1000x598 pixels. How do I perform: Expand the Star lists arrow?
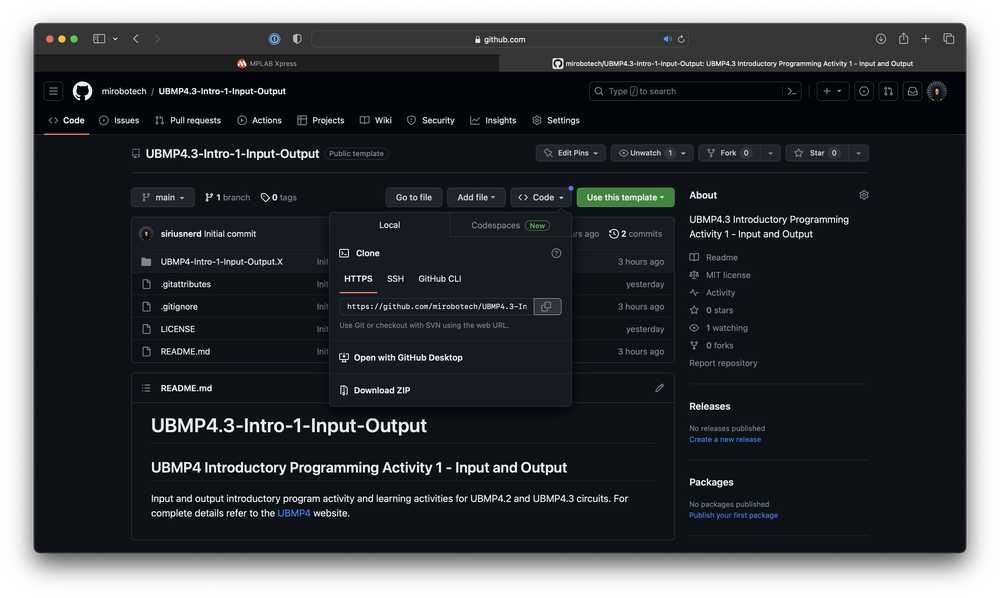coord(858,153)
